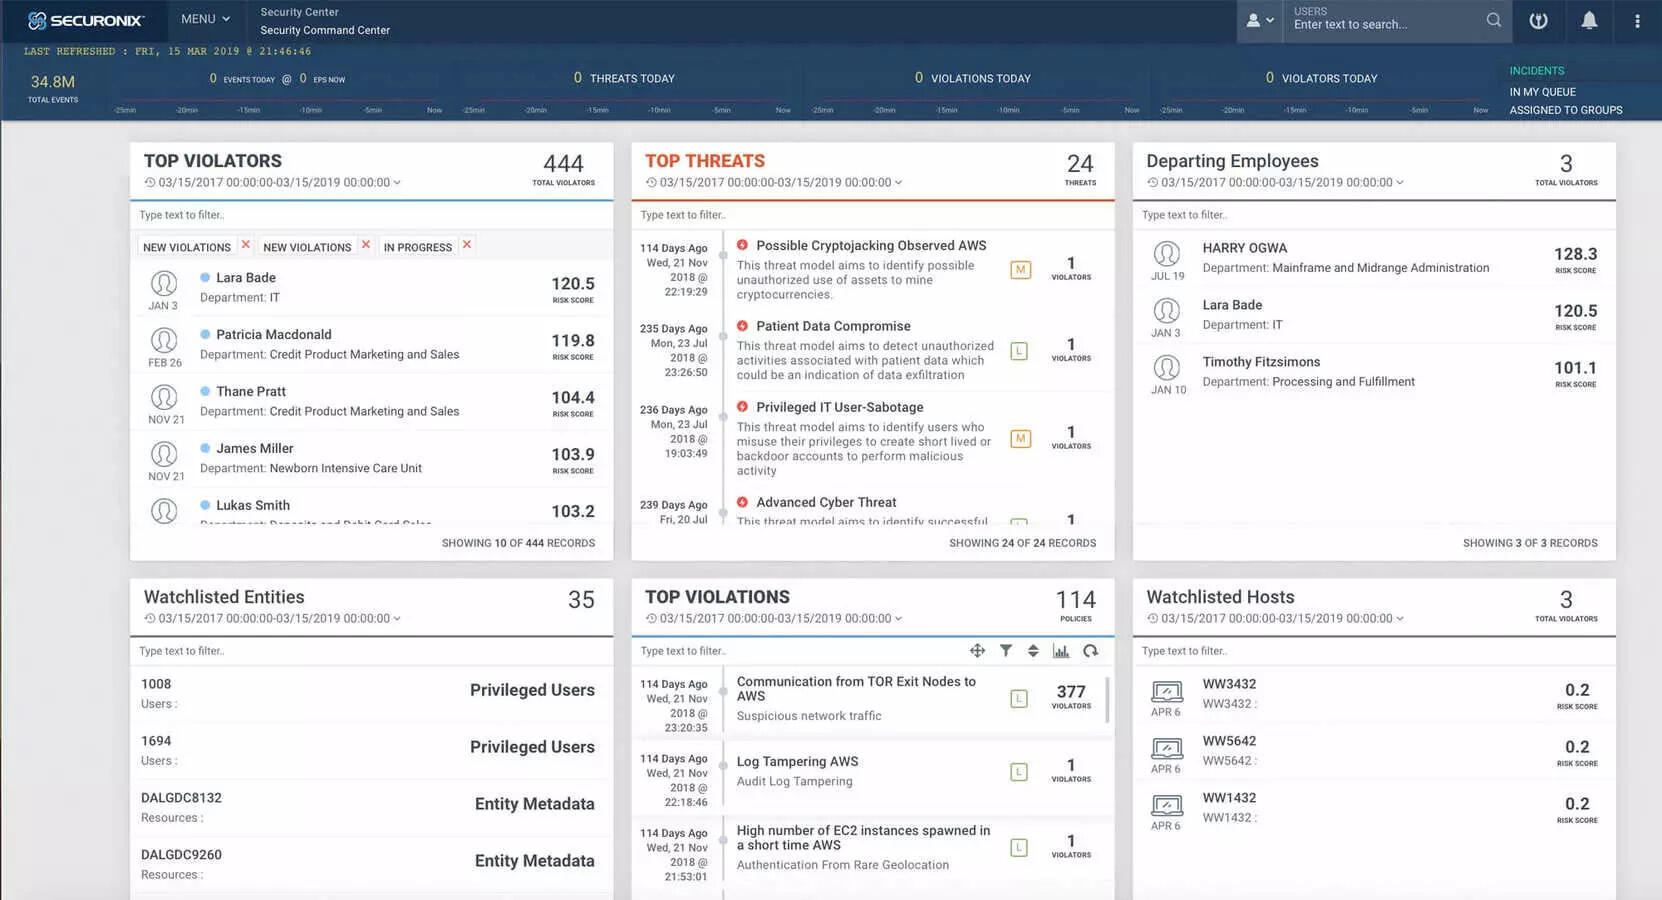Open Assigned To Groups incidents

click(1565, 110)
